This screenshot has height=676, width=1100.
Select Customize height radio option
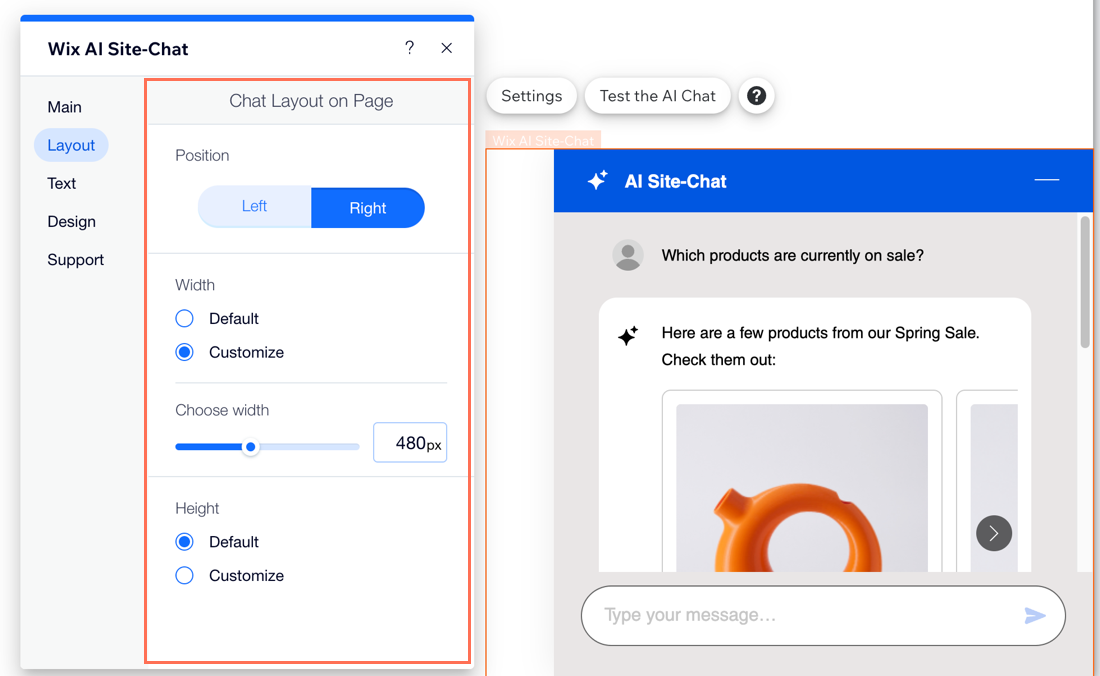[185, 575]
